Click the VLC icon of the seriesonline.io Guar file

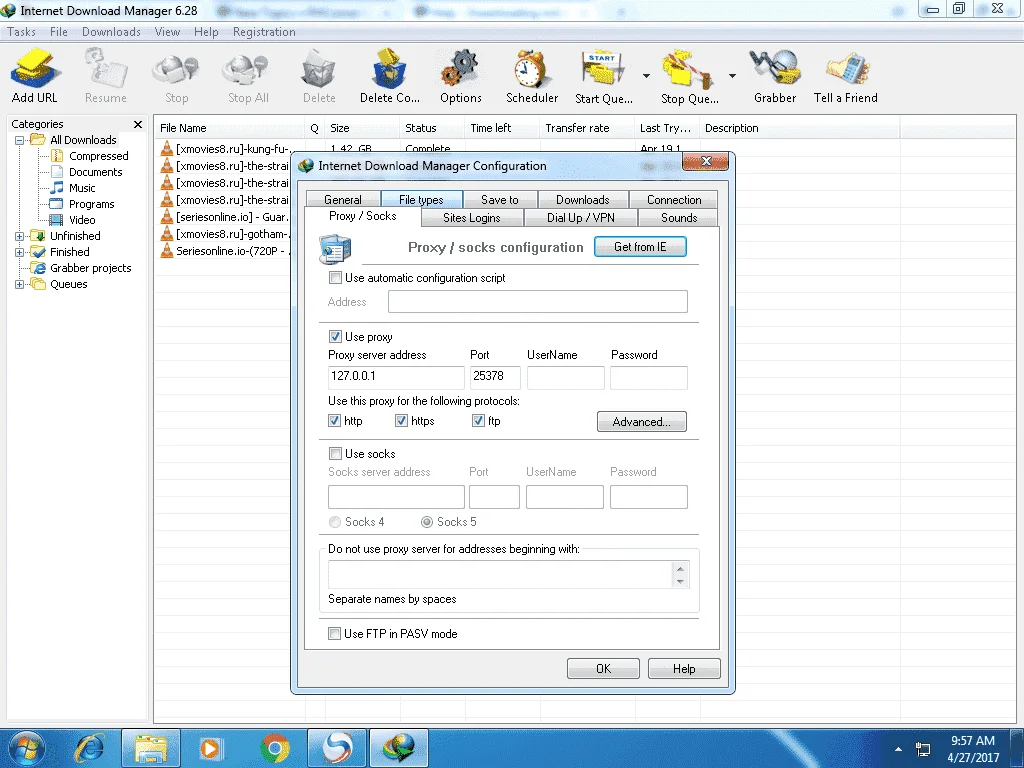(x=167, y=217)
